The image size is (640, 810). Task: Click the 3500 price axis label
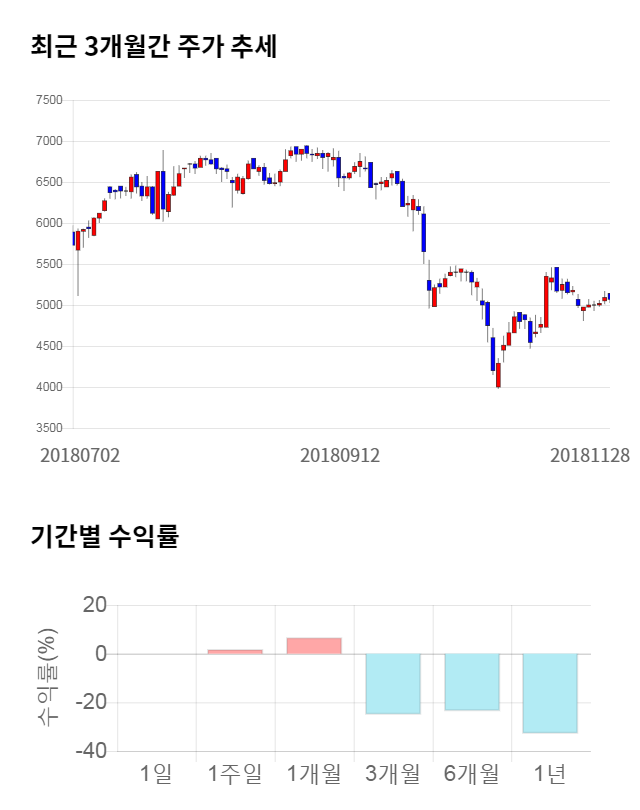[48, 428]
